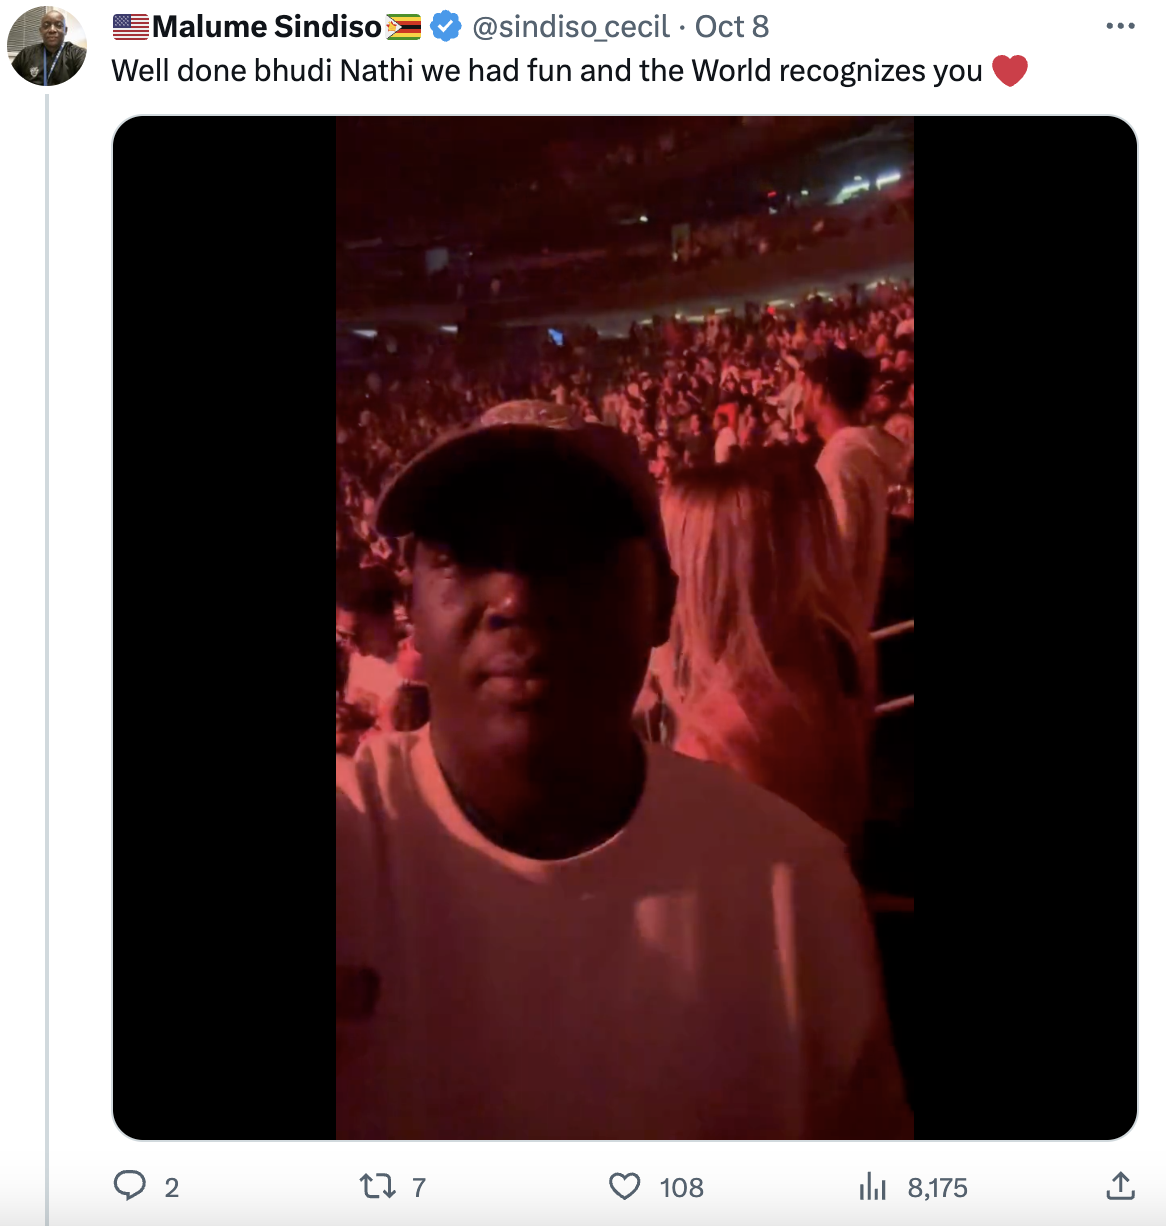Click the share upload icon
The width and height of the screenshot is (1166, 1226).
click(x=1121, y=1186)
